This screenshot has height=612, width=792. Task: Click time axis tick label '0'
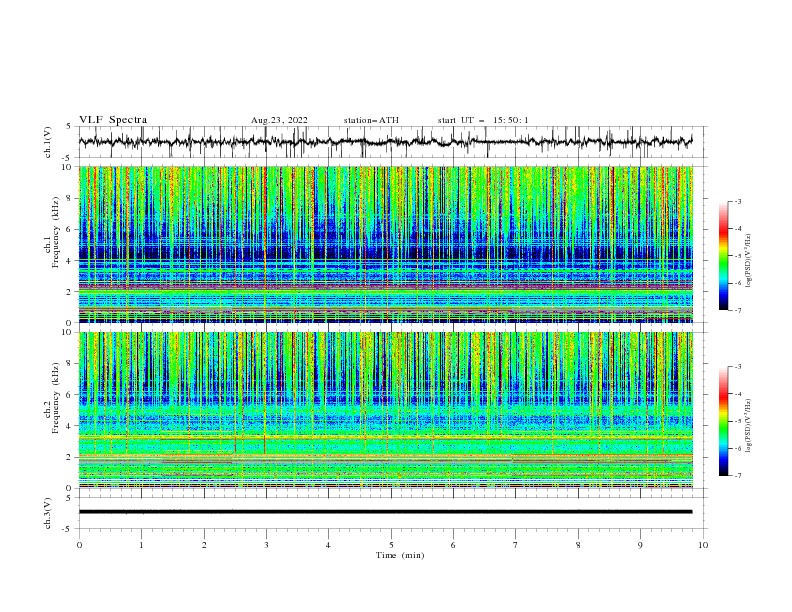pos(79,545)
